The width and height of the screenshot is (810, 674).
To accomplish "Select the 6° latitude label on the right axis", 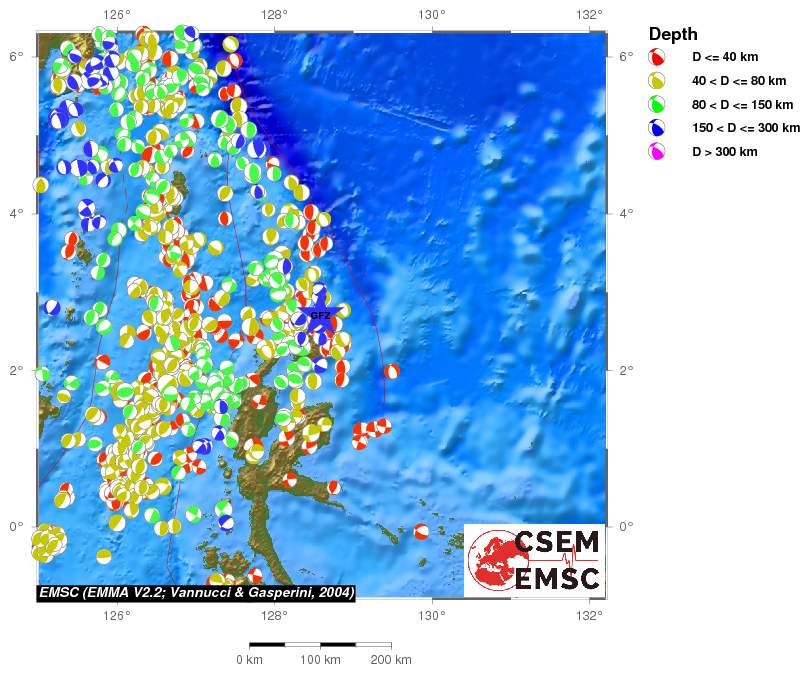I will (627, 56).
